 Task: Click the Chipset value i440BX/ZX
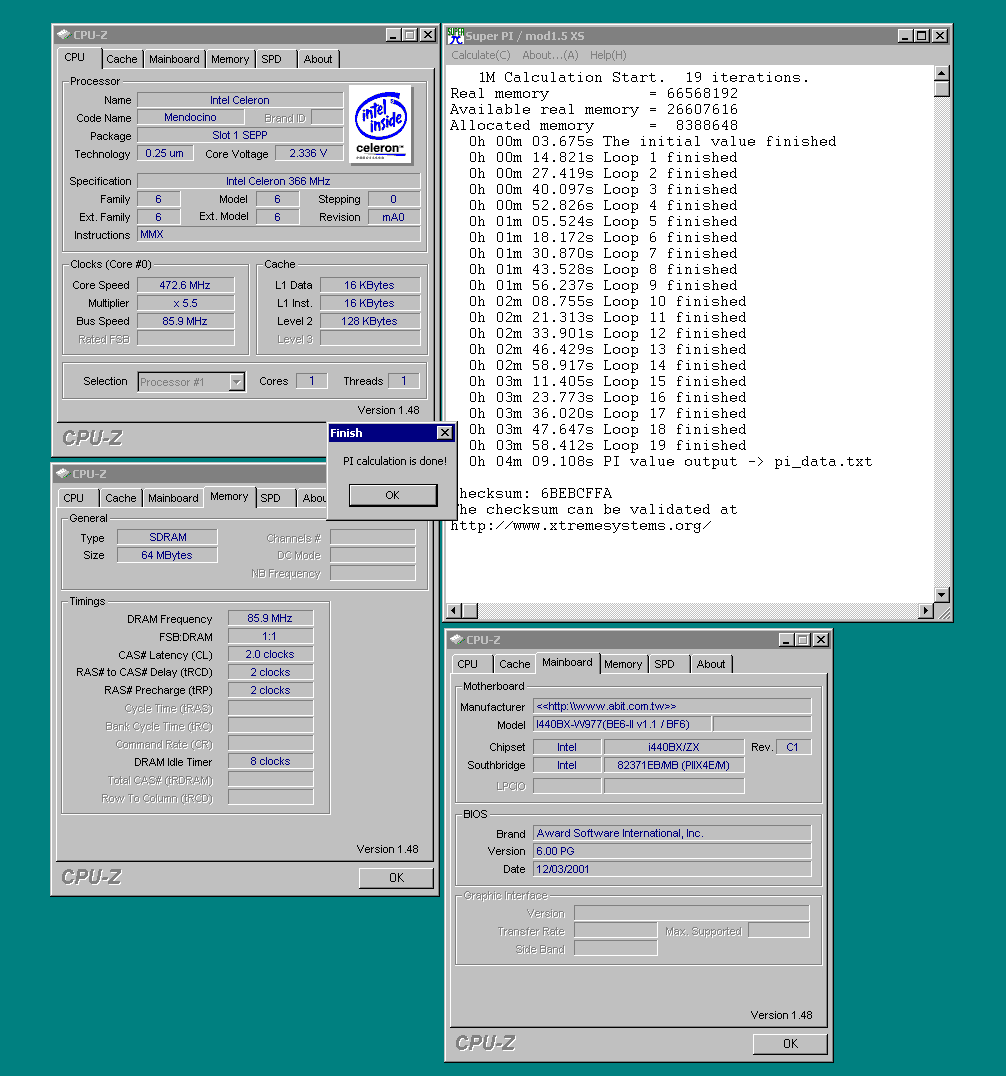pos(674,747)
